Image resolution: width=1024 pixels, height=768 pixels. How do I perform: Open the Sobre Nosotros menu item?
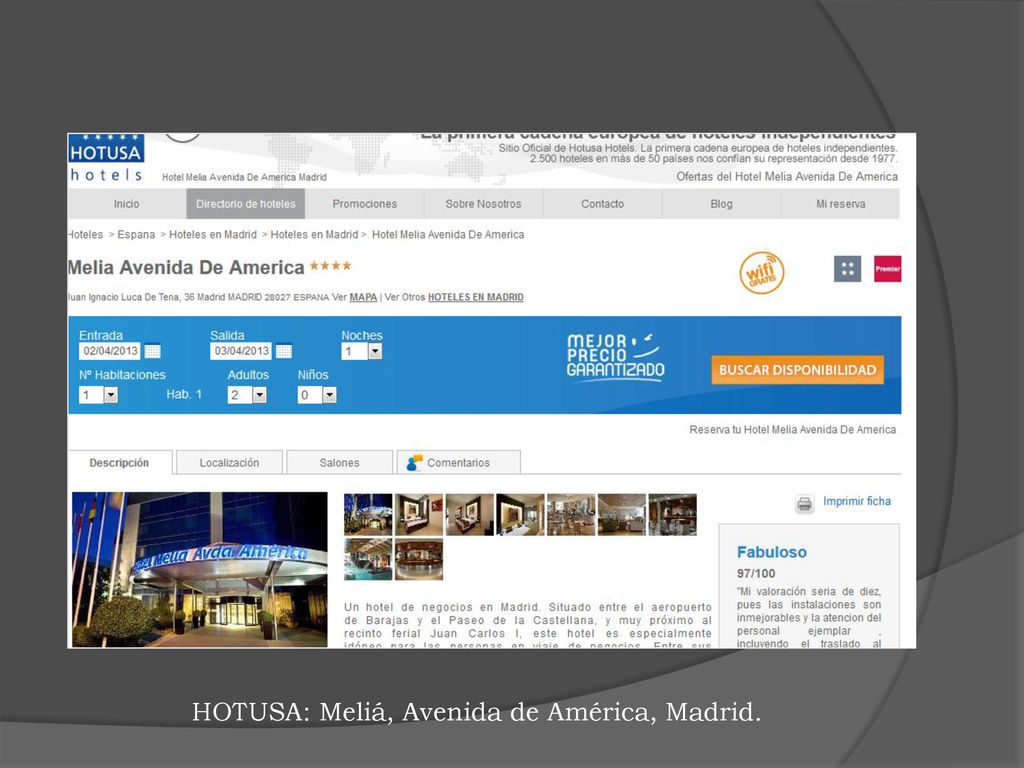point(483,204)
